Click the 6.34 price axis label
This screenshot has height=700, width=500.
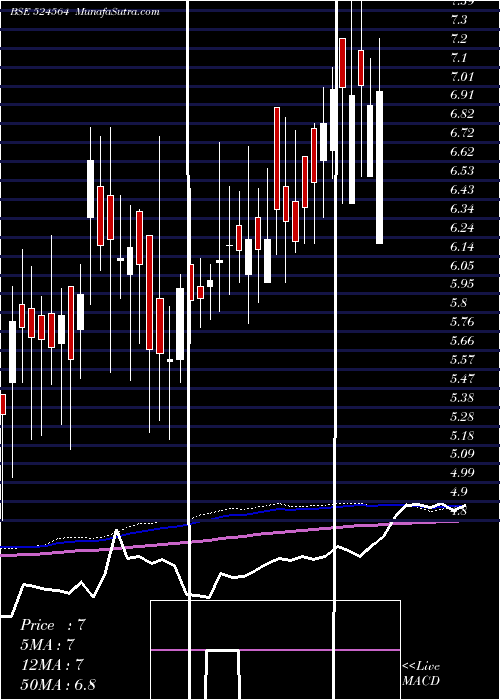(462, 209)
